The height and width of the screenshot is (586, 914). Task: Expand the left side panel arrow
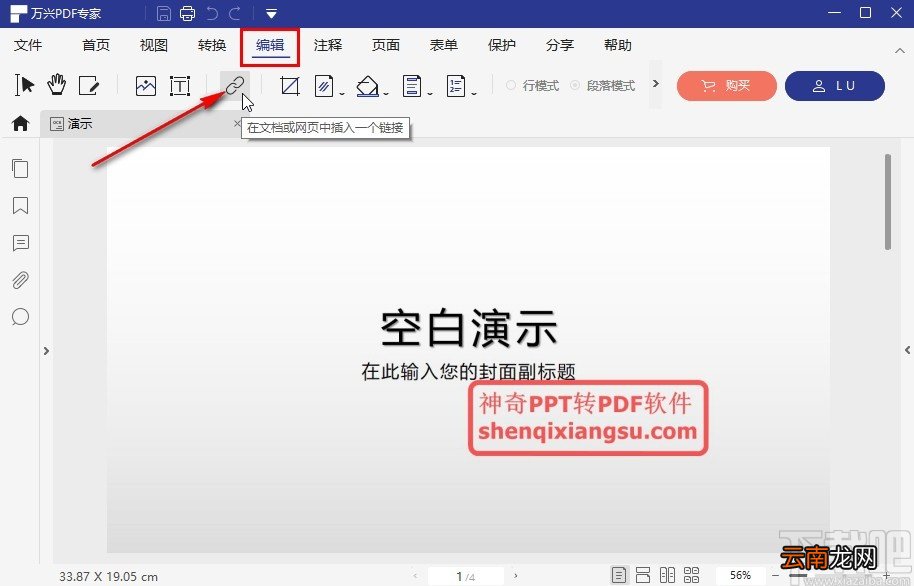tap(46, 350)
